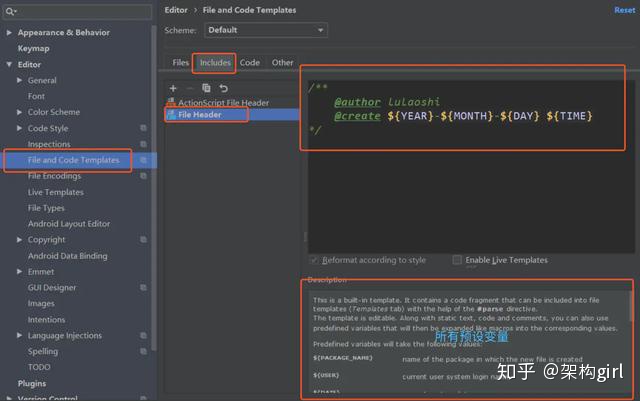Click the Remove template minus icon

189,88
